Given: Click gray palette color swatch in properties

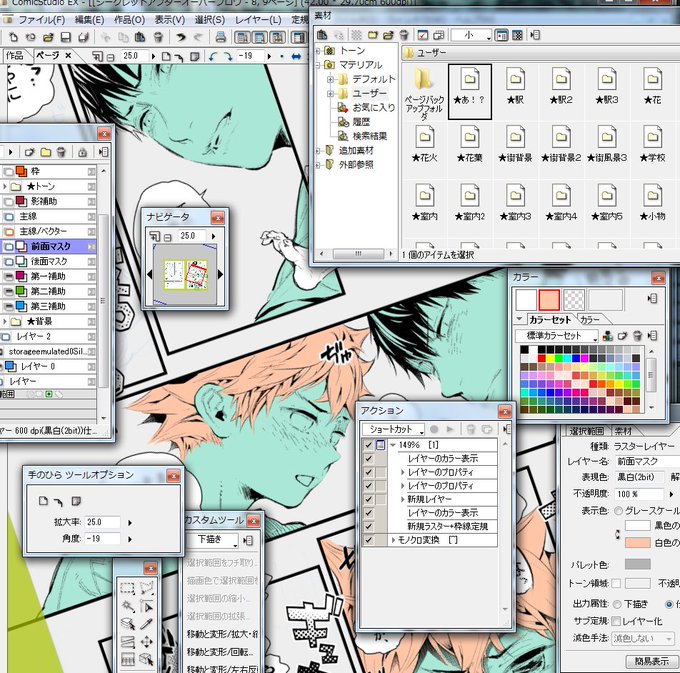Looking at the screenshot, I should click(637, 564).
